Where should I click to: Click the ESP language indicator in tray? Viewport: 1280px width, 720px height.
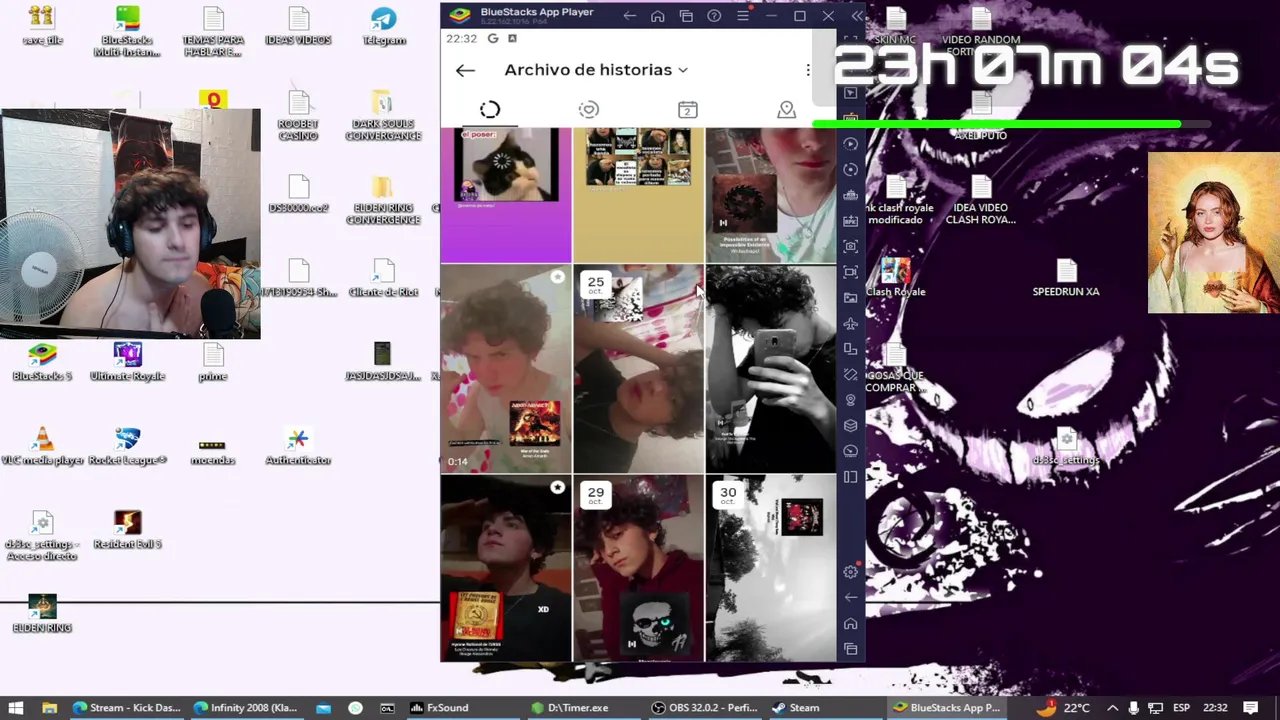pyautogui.click(x=1181, y=708)
